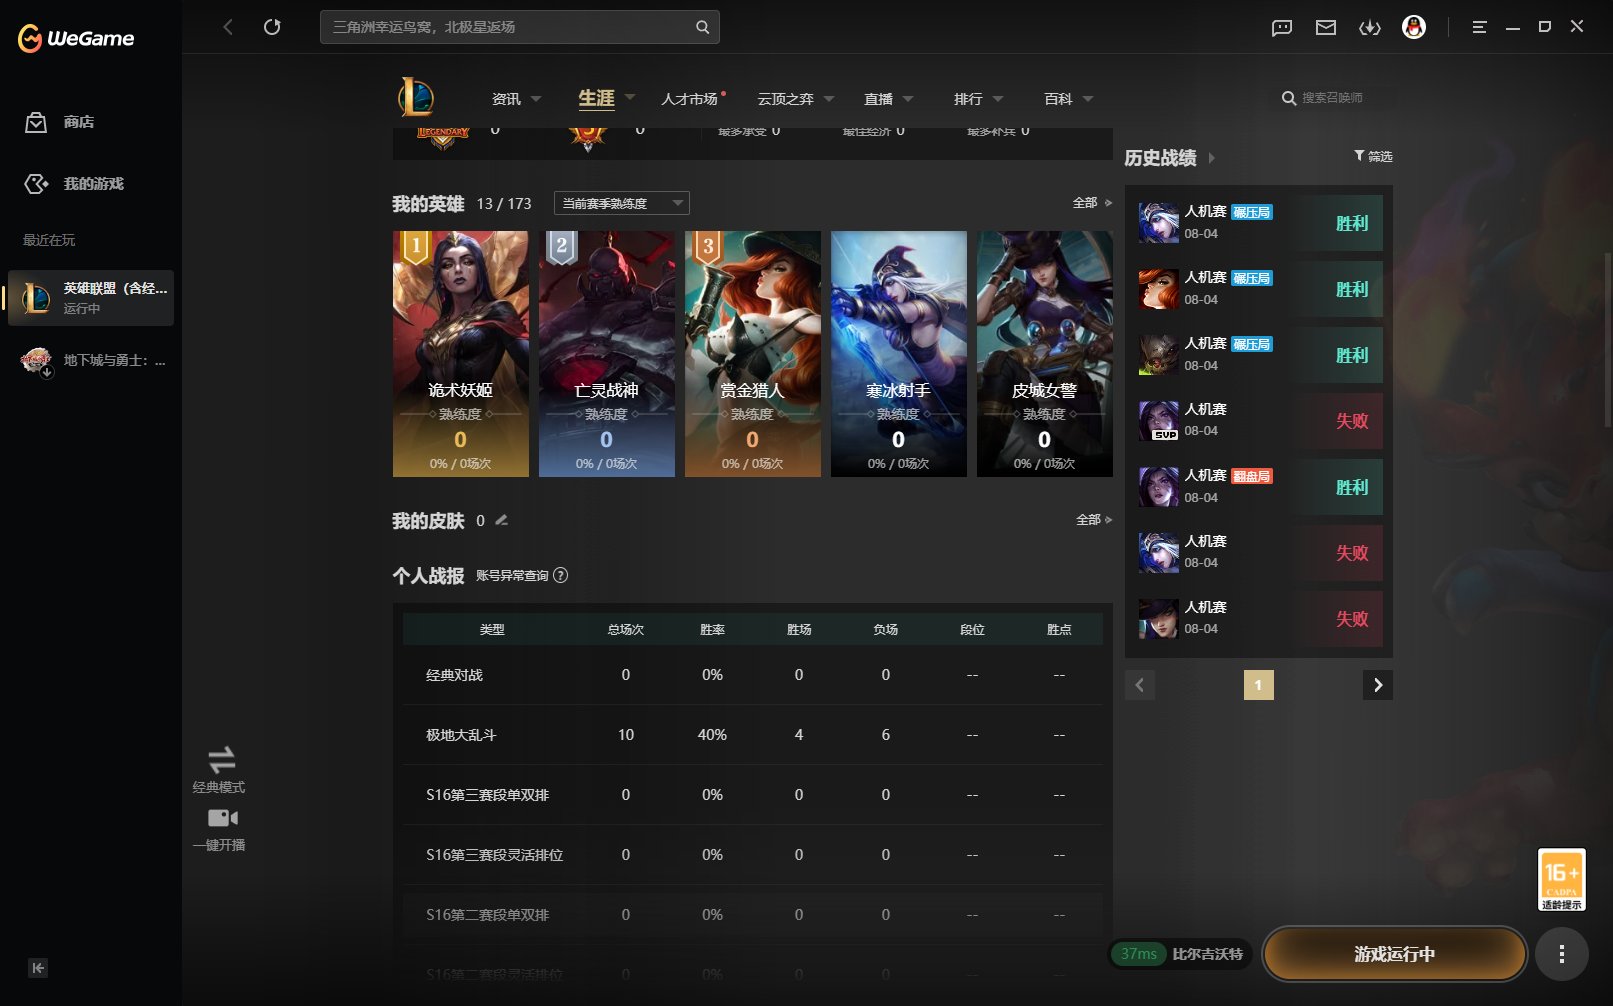Click the hero count 13 / 173
This screenshot has width=1613, height=1006.
coord(504,204)
